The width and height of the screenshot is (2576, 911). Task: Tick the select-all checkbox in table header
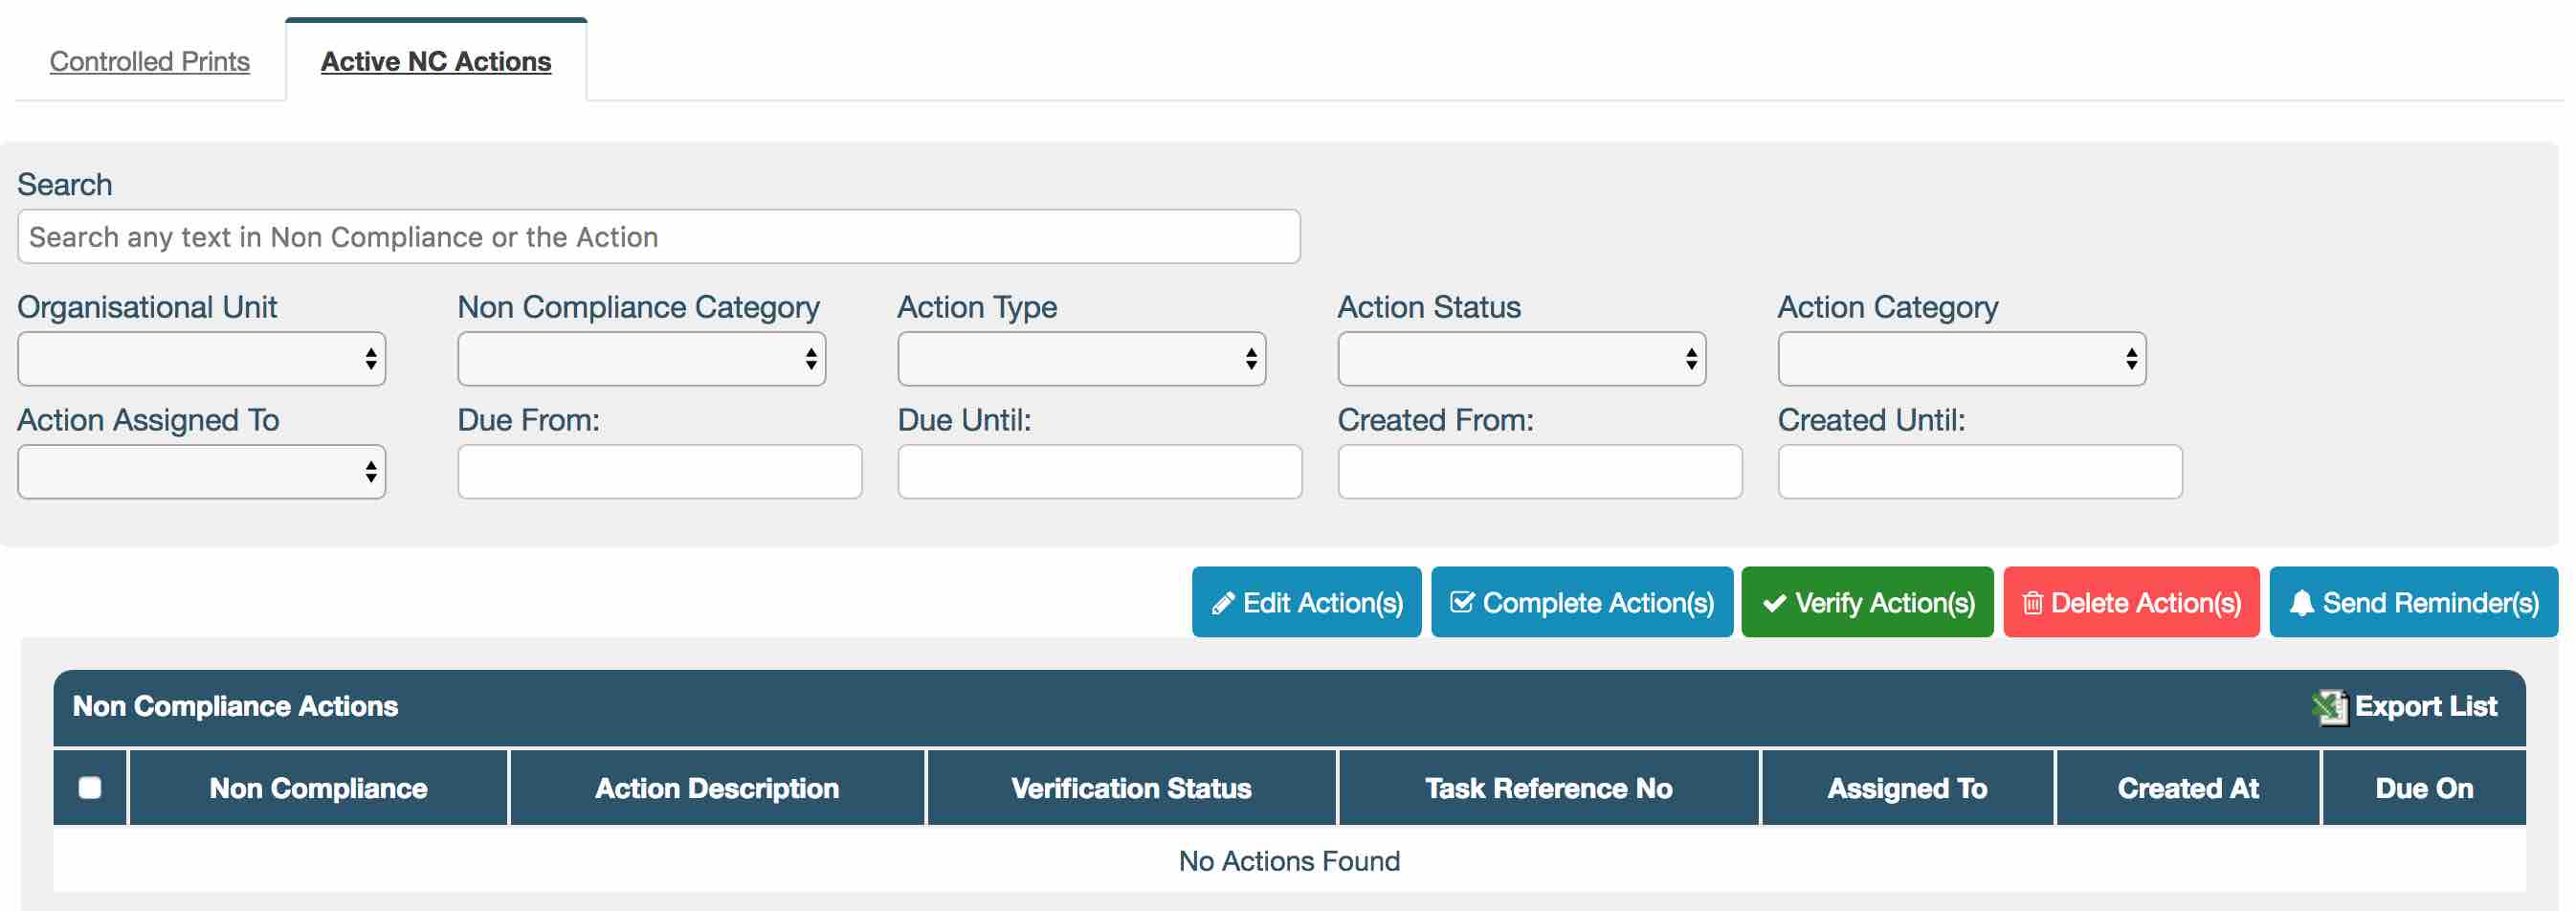click(x=90, y=788)
